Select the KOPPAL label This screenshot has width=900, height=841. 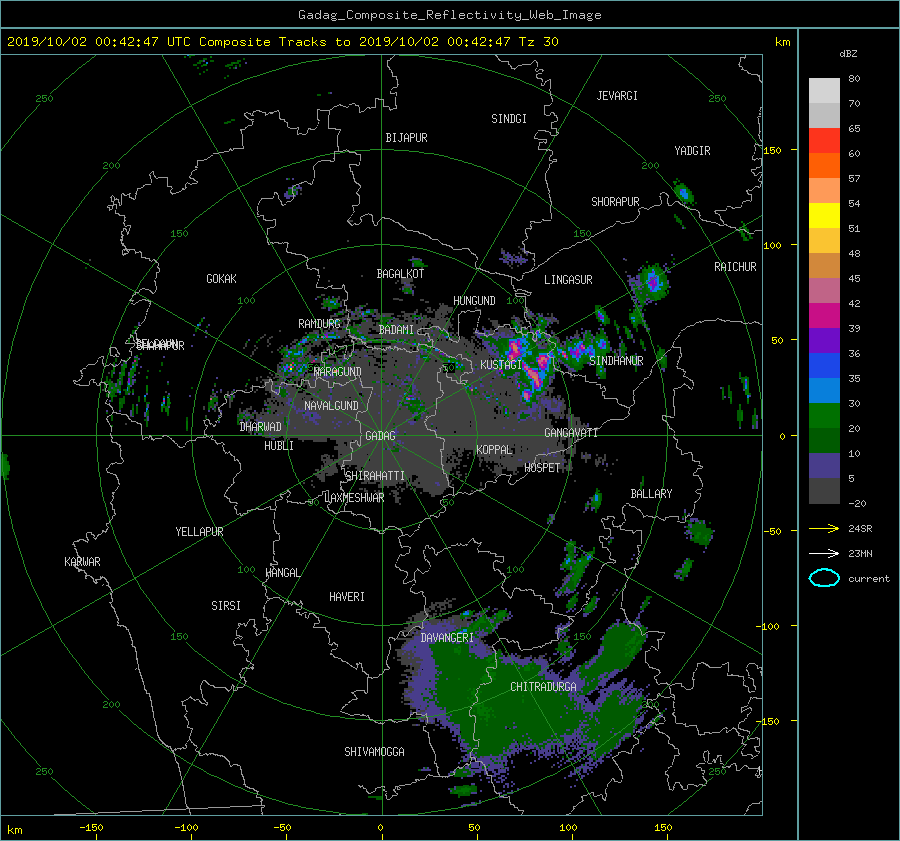[x=494, y=450]
